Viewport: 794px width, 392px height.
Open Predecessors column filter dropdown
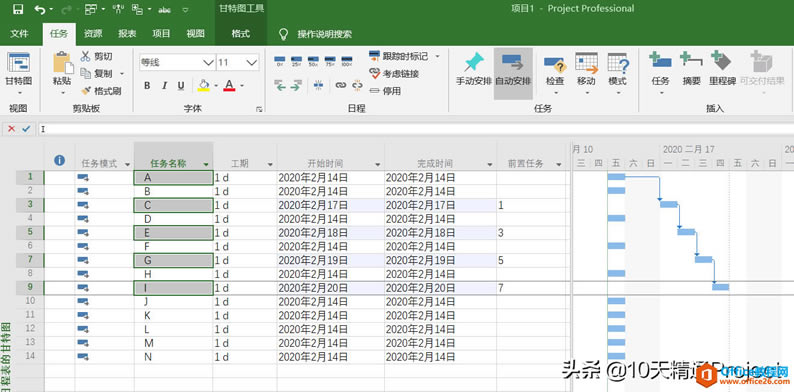pyautogui.click(x=559, y=164)
